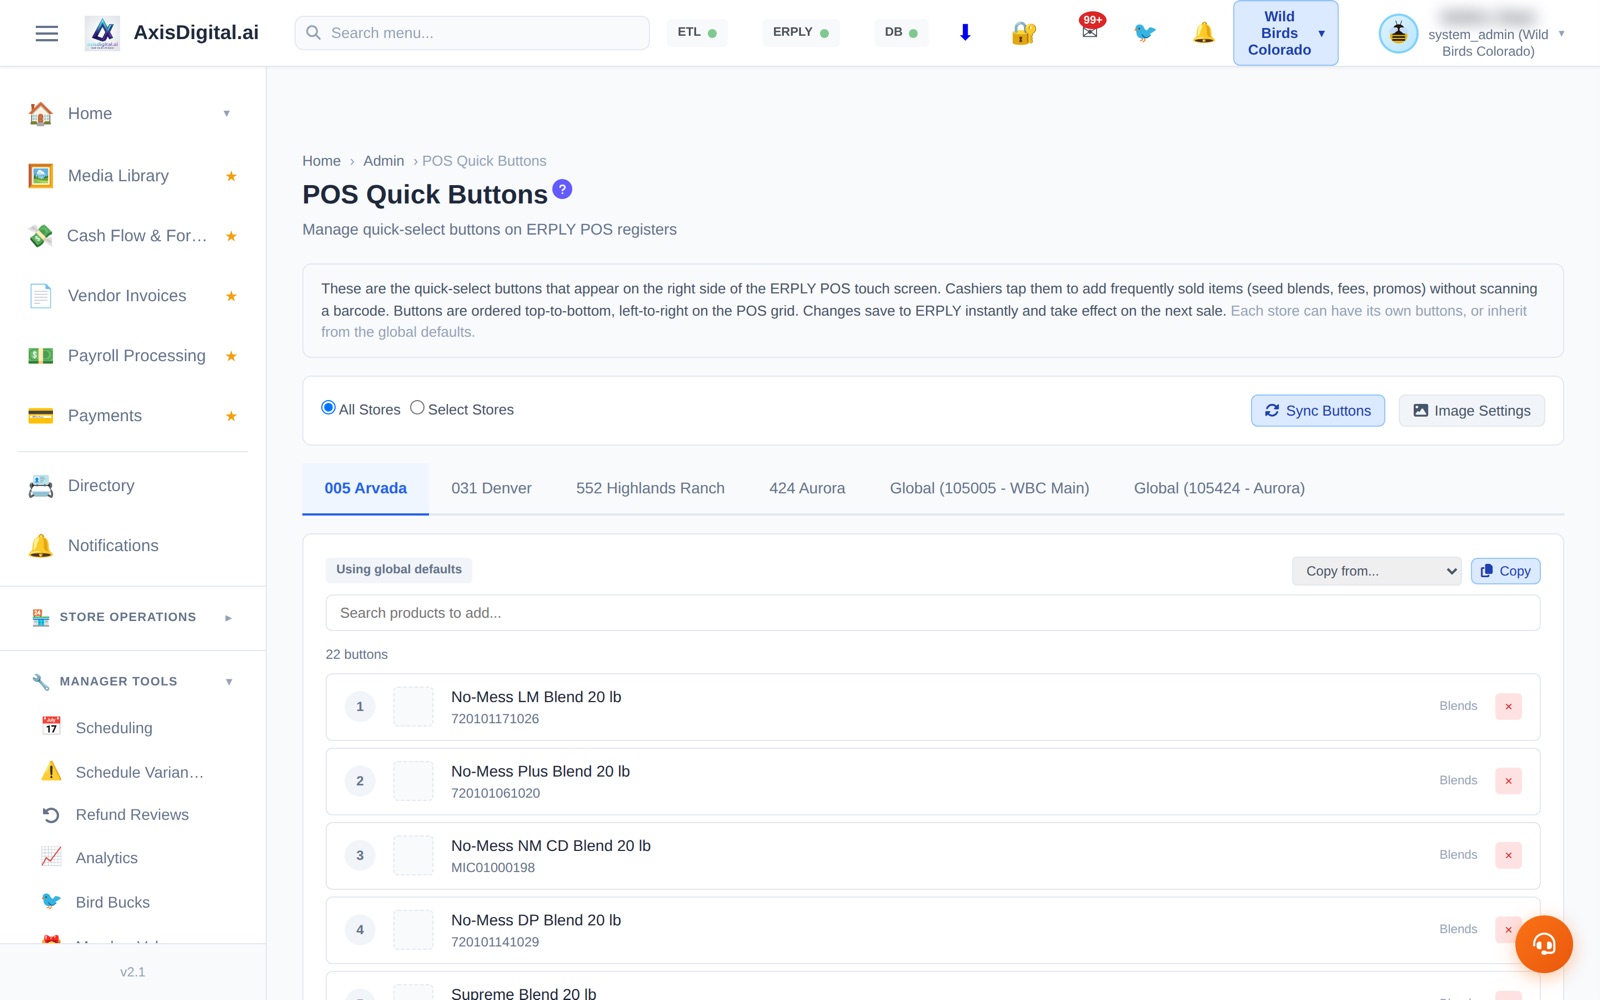Open the Copy from... dropdown
Image resolution: width=1600 pixels, height=1000 pixels.
coord(1376,571)
